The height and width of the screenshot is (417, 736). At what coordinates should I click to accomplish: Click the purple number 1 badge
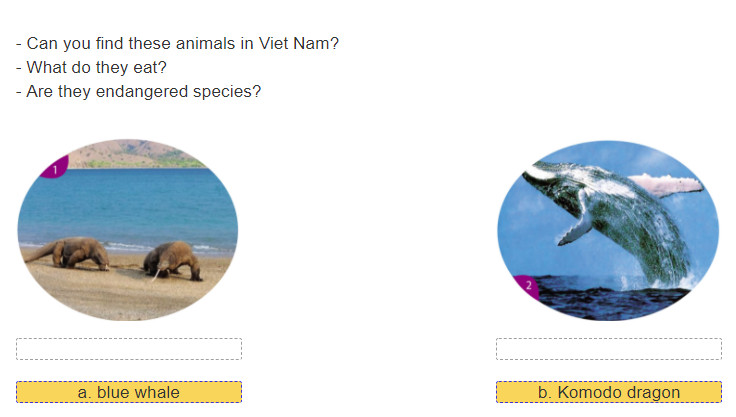click(55, 168)
